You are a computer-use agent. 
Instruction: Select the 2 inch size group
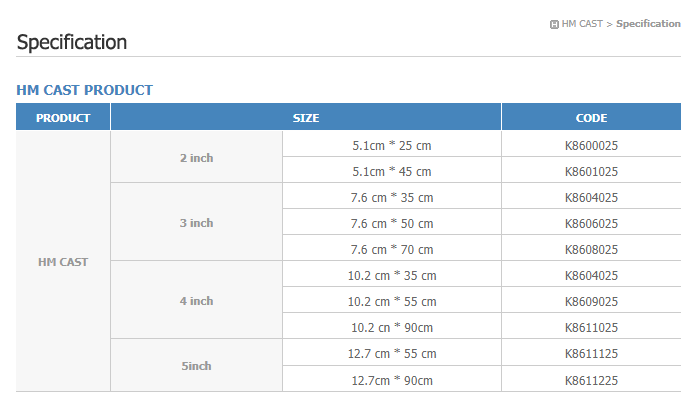(196, 157)
